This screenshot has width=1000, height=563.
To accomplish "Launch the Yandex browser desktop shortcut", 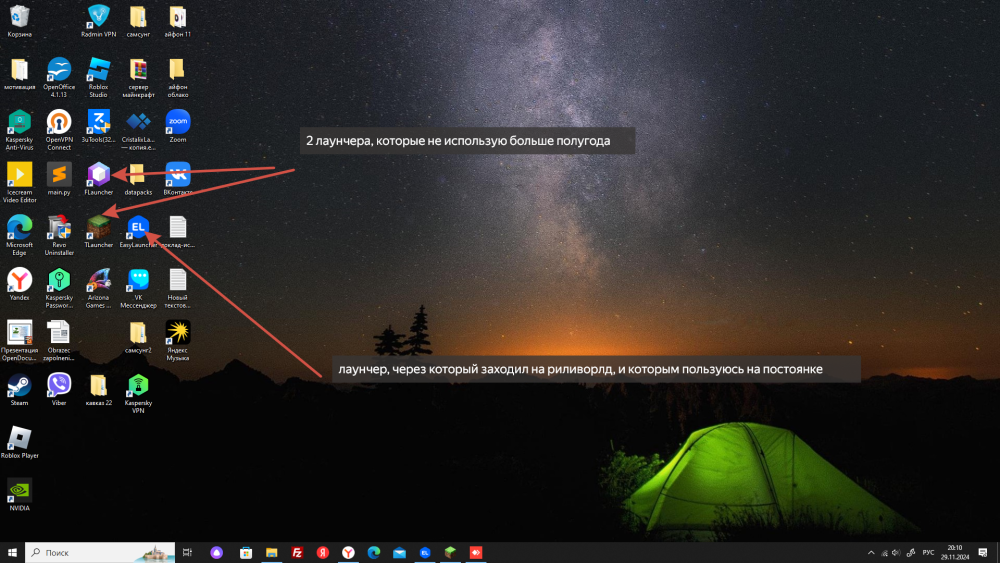I will coord(20,284).
